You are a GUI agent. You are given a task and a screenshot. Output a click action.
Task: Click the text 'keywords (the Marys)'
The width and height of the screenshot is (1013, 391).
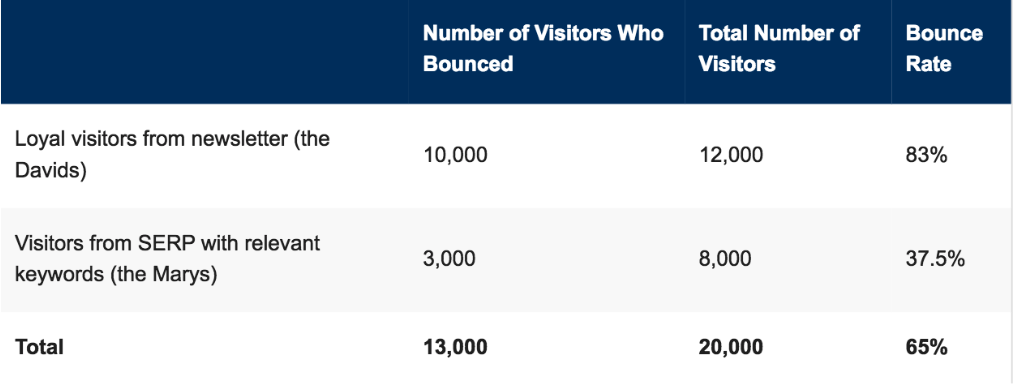116,275
